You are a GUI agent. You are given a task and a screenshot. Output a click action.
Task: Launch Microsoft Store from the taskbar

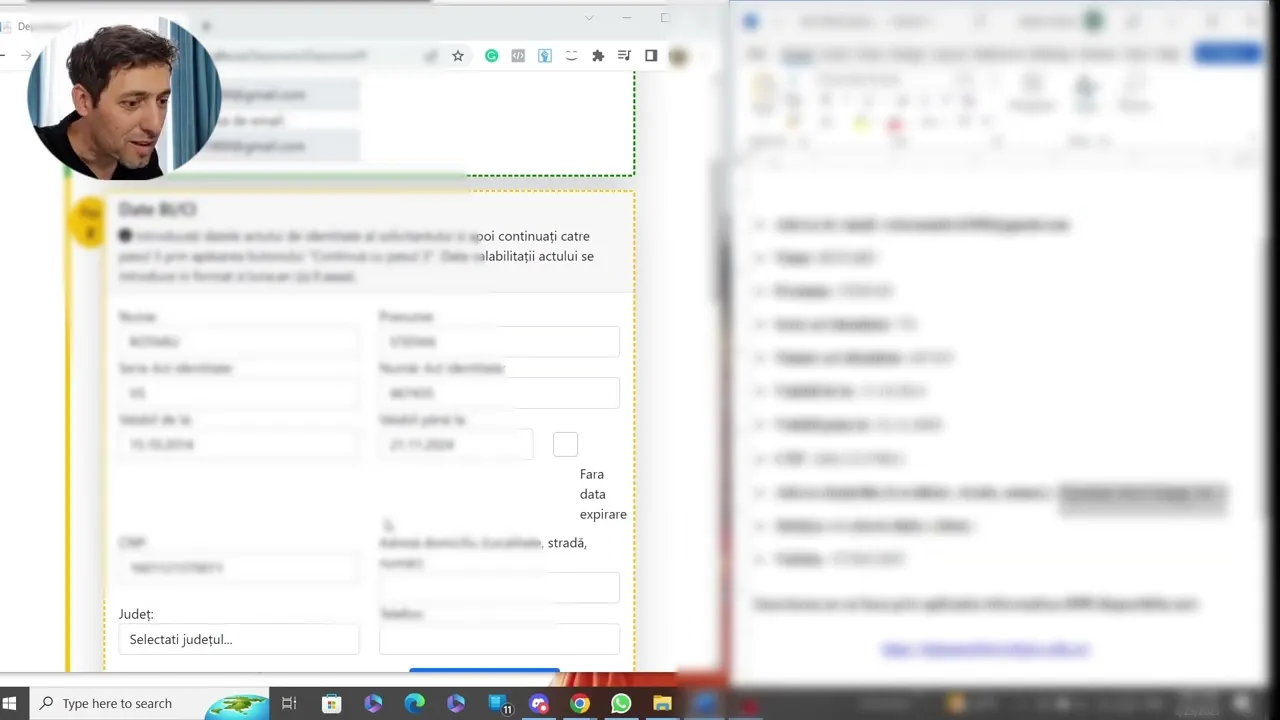click(x=331, y=703)
